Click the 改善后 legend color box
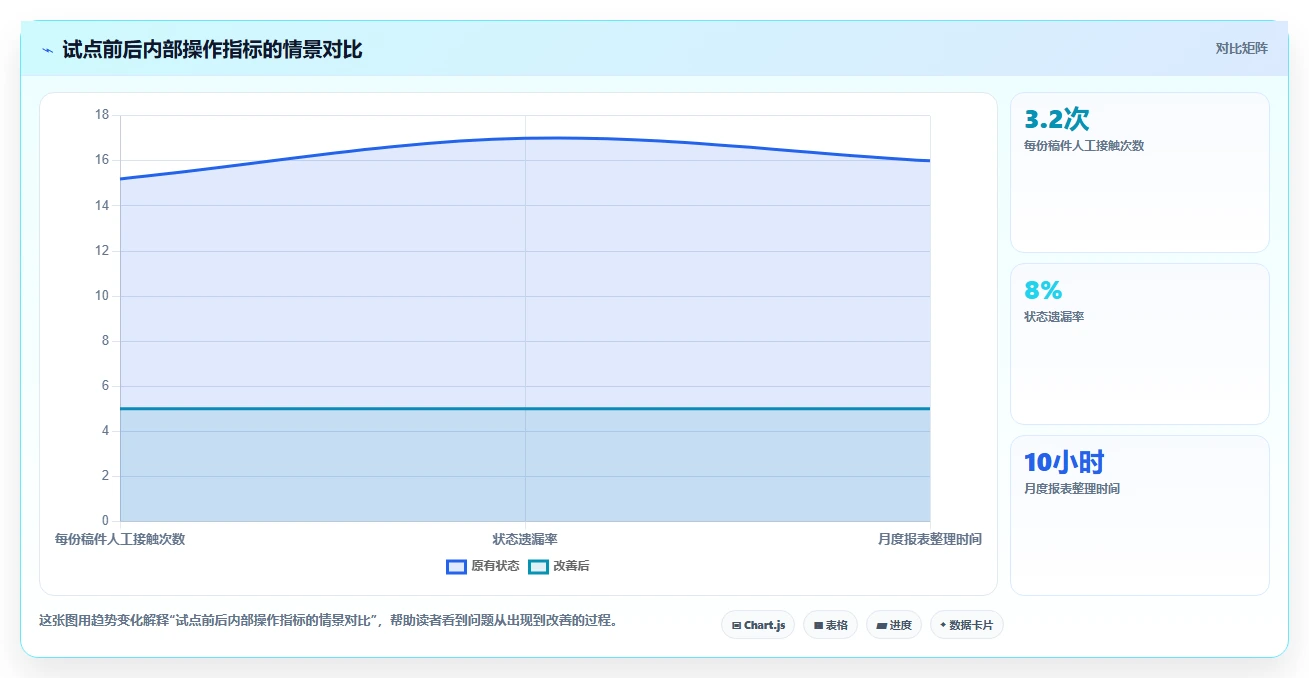1309x678 pixels. point(539,566)
